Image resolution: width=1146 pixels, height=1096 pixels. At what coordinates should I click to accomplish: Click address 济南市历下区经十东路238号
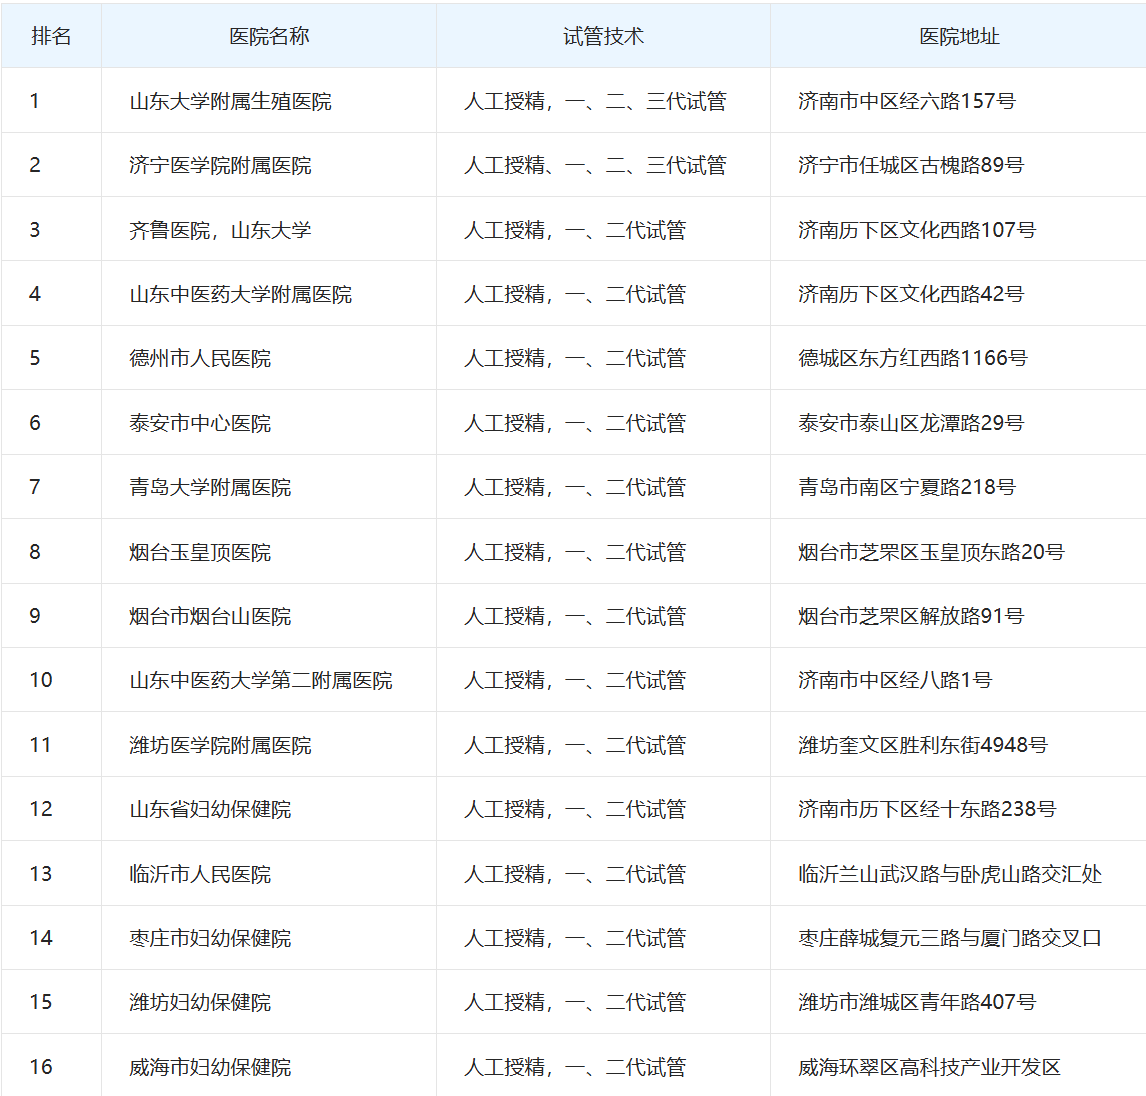tap(927, 809)
